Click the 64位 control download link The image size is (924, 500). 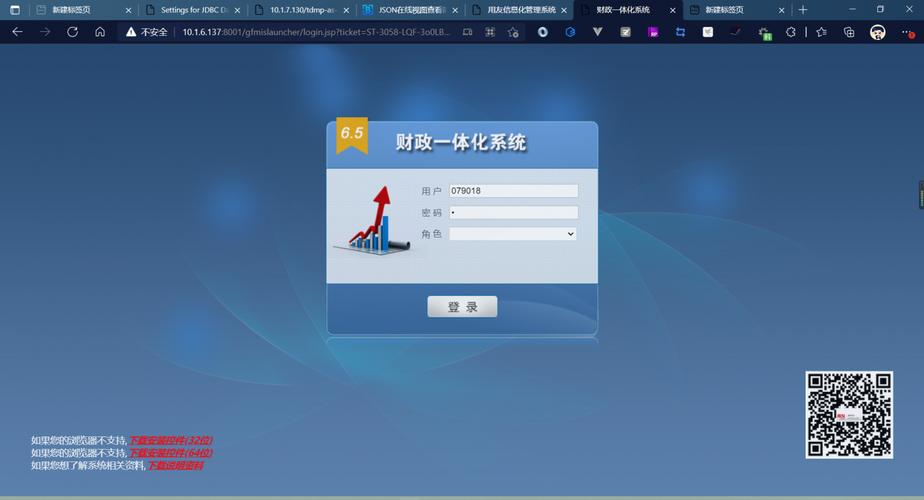[170, 453]
